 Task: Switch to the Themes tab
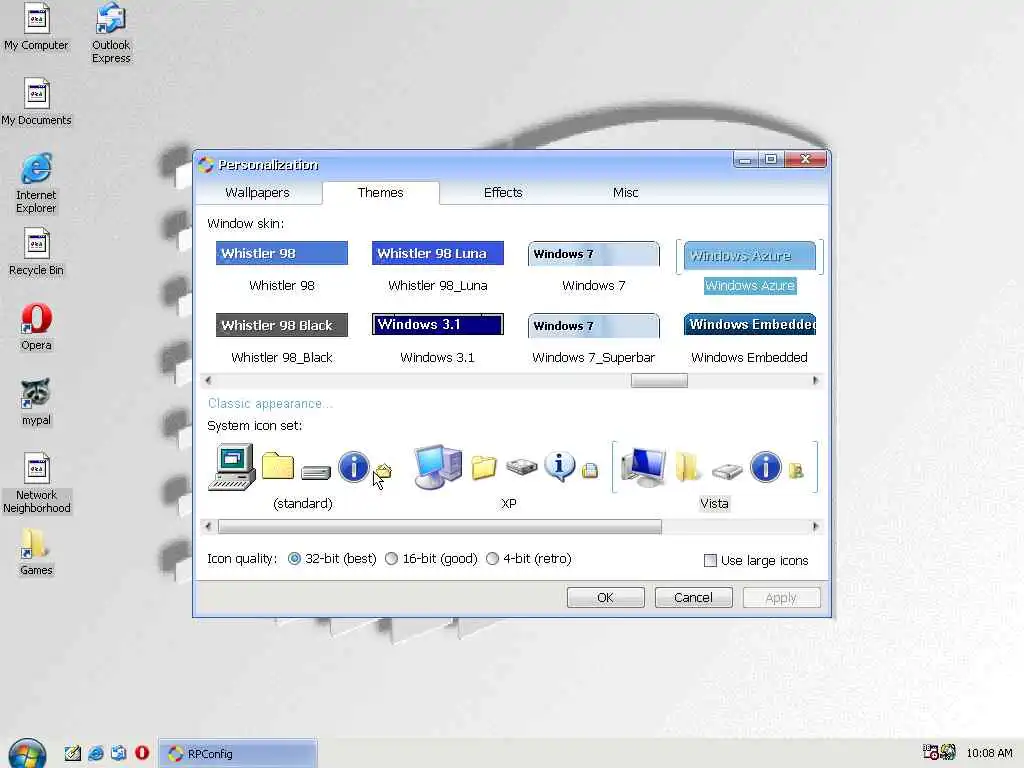coord(381,193)
